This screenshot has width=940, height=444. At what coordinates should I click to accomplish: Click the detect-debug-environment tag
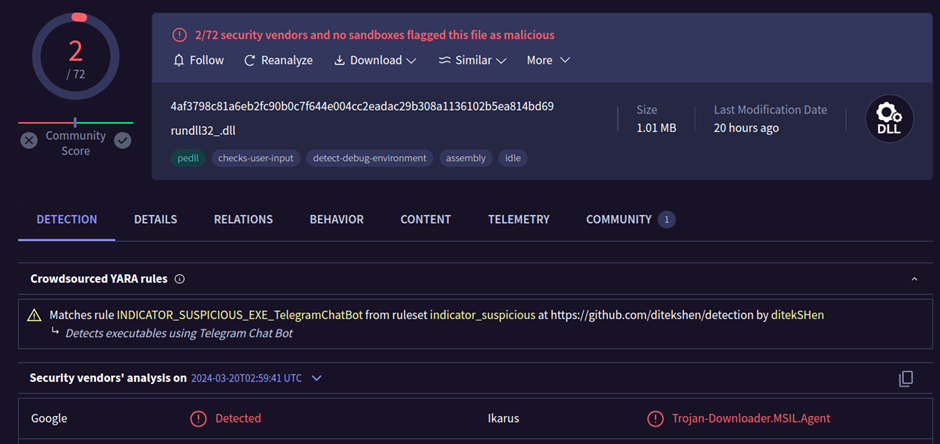pyautogui.click(x=369, y=158)
